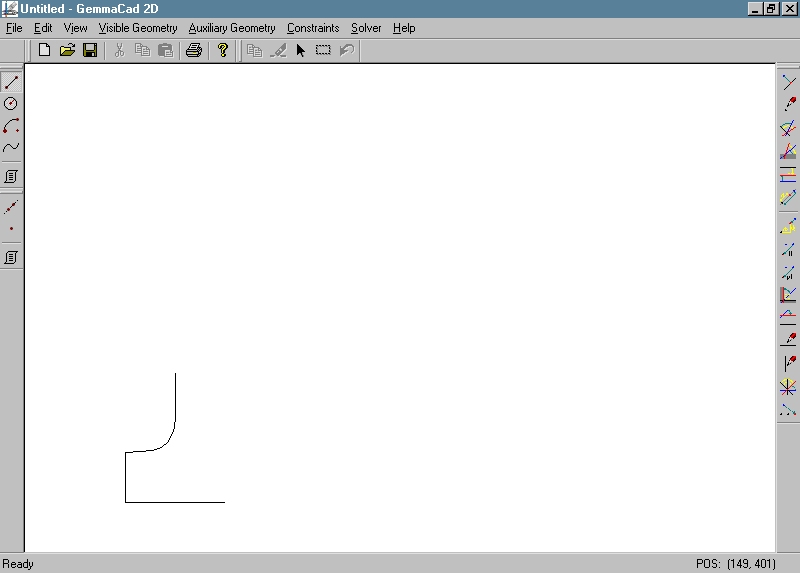Click the topmost red marker constraint icon
The image size is (800, 573).
pyautogui.click(x=788, y=104)
